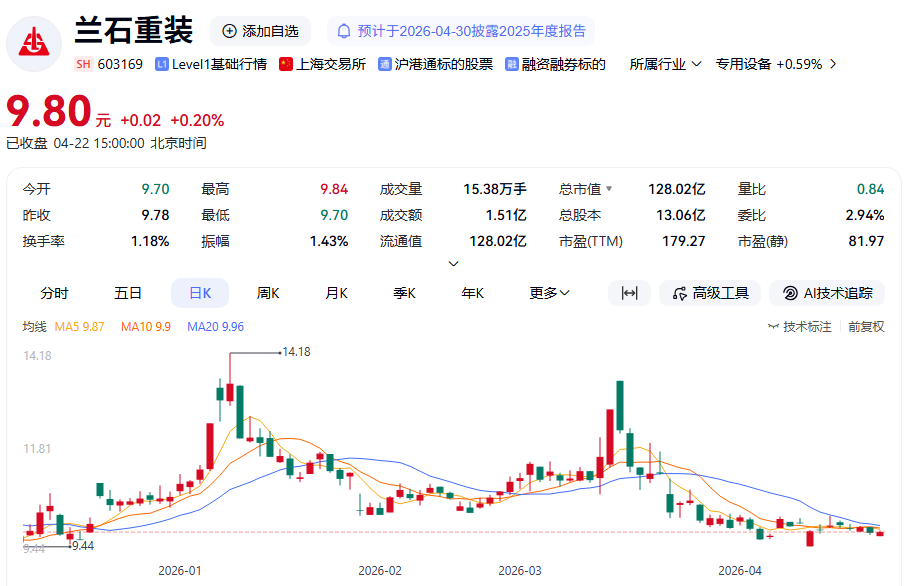
Task: Switch to the 周K chart tab
Action: (268, 293)
